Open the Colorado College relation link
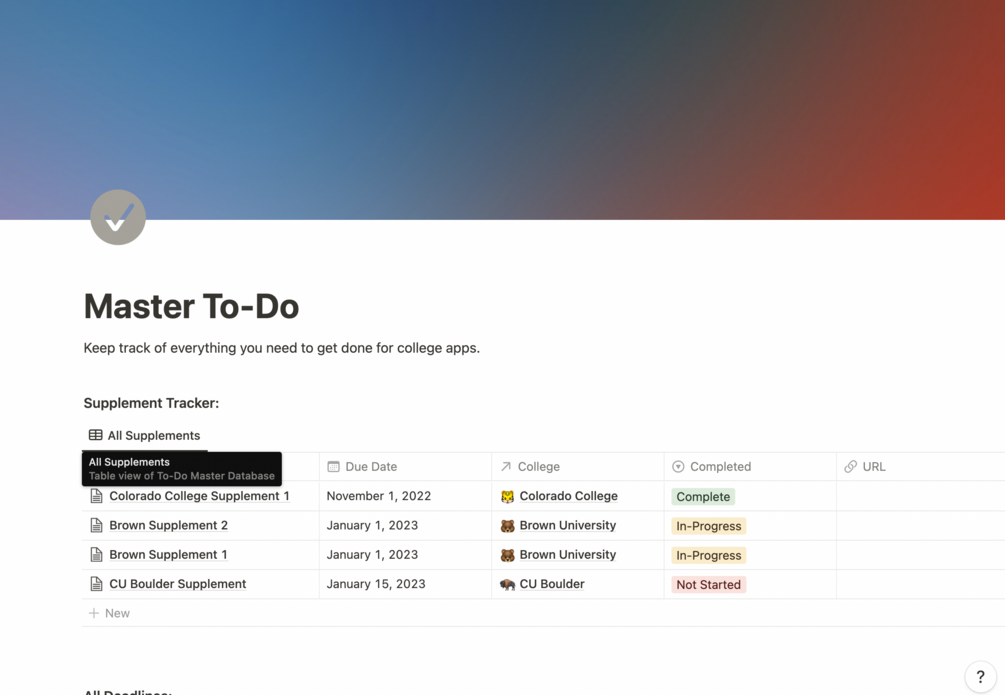1005x695 pixels. click(x=569, y=496)
